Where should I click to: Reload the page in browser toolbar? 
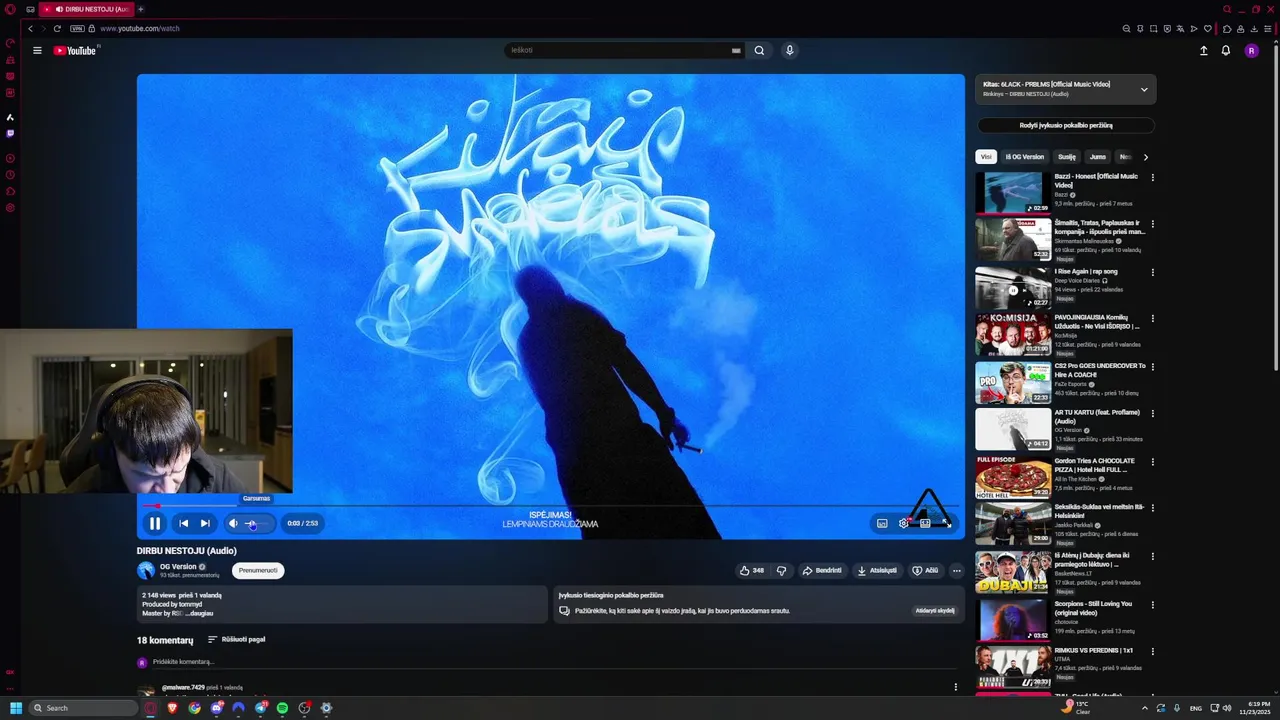(57, 28)
